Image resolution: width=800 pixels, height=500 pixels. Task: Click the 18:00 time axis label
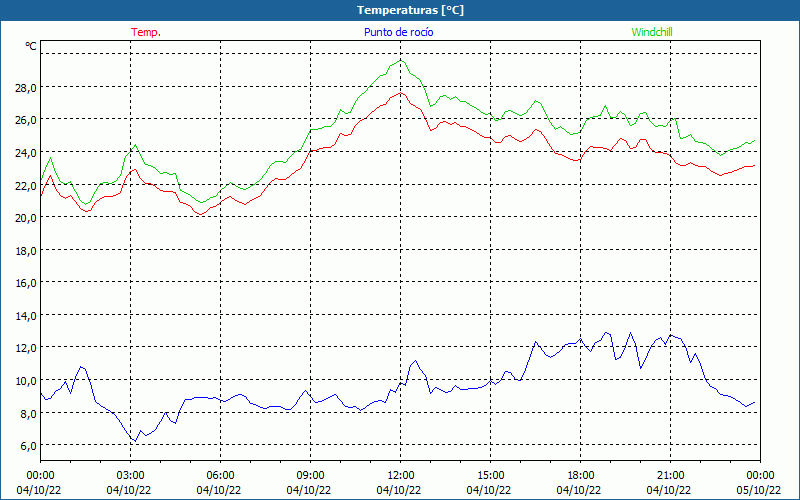(580, 476)
